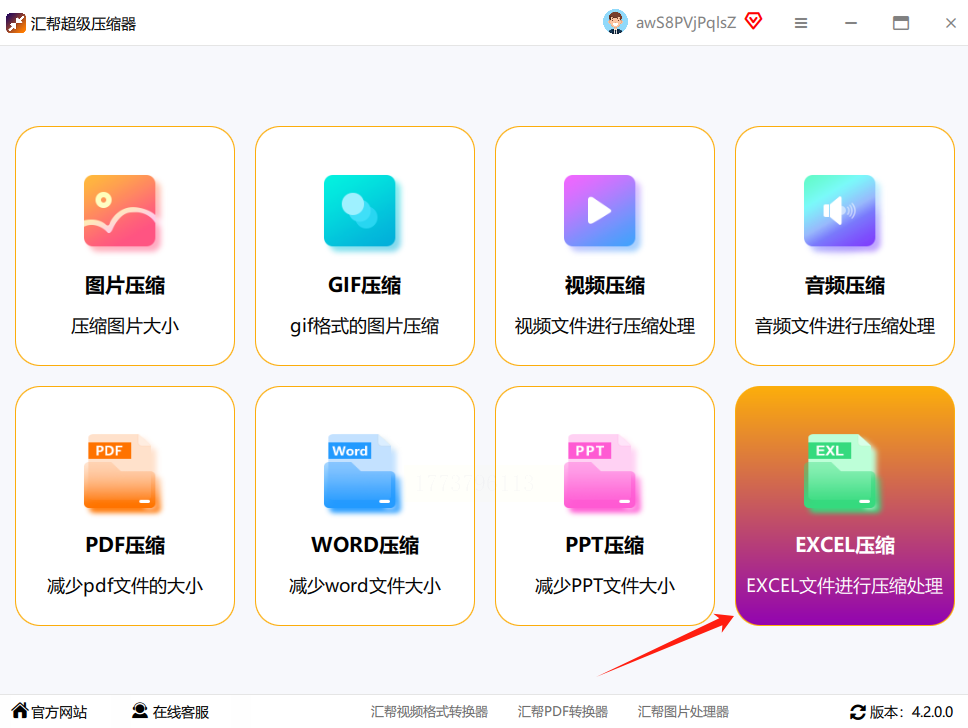Open 官方网站 link

[x=59, y=712]
